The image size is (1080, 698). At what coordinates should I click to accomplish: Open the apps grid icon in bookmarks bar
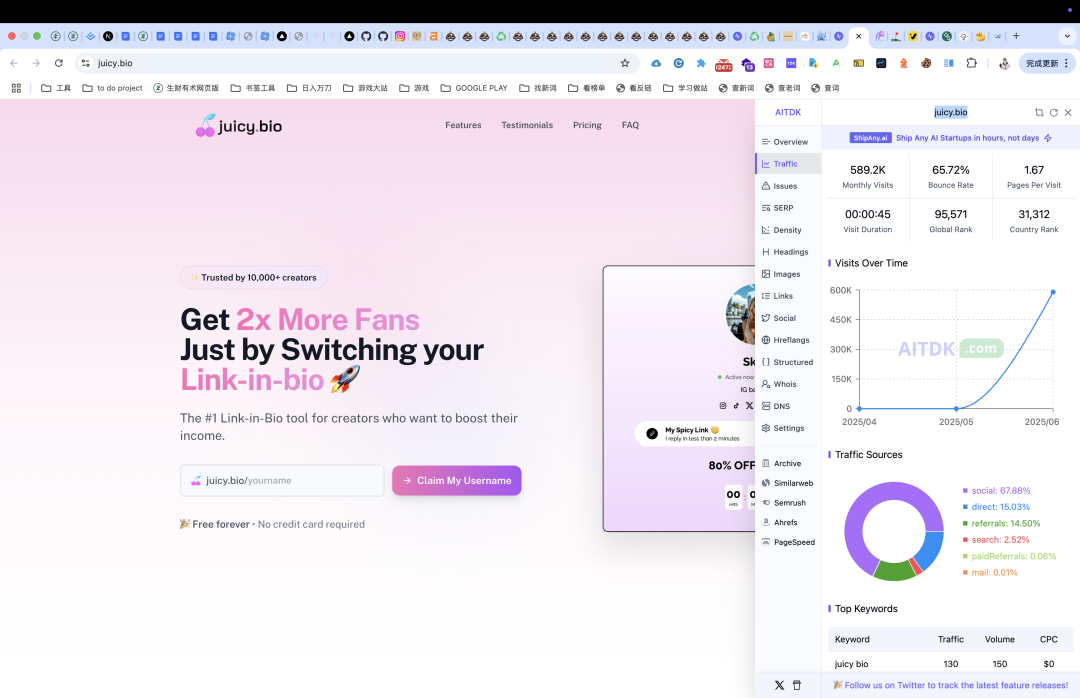[17, 88]
